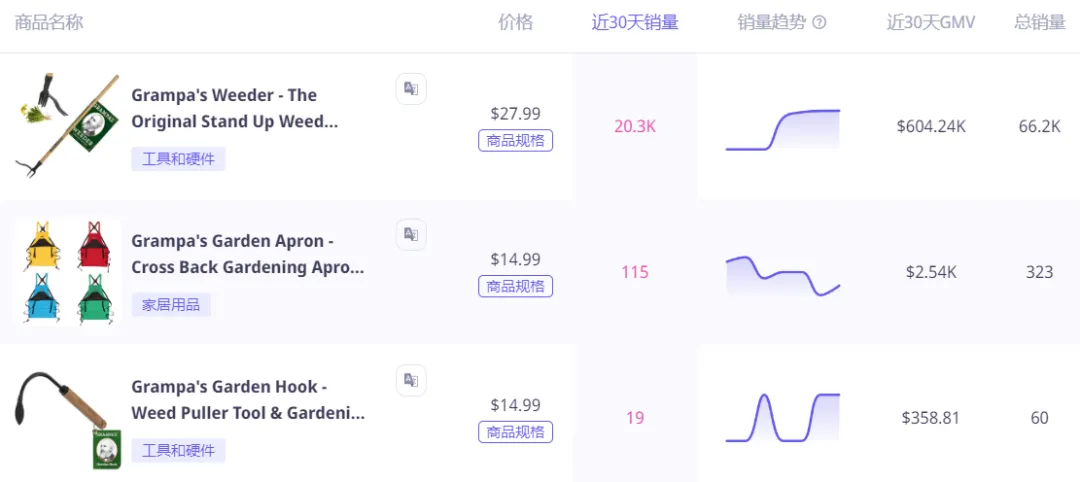Click translate icon for Grampa's Garden Hook
1080x482 pixels.
411,380
